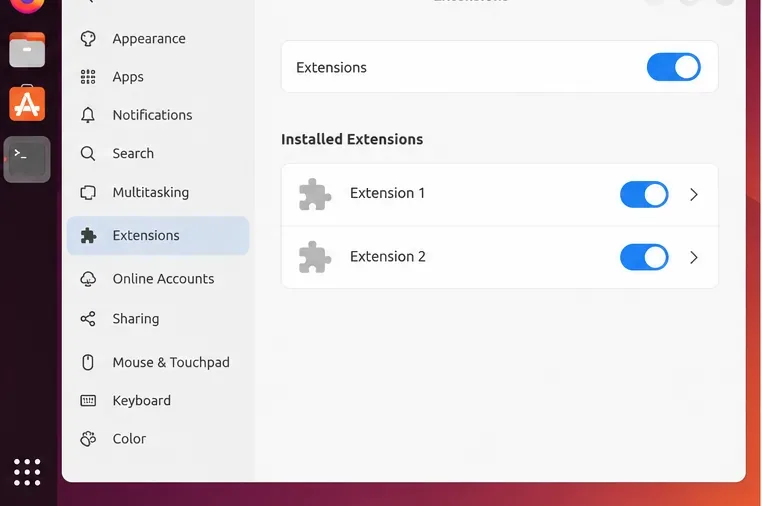The height and width of the screenshot is (506, 762).
Task: Click the Appearance palette icon
Action: [88, 38]
